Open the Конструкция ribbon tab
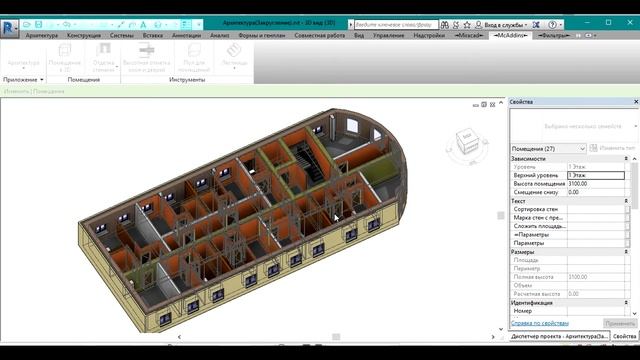This screenshot has height=360, width=640. 84,36
